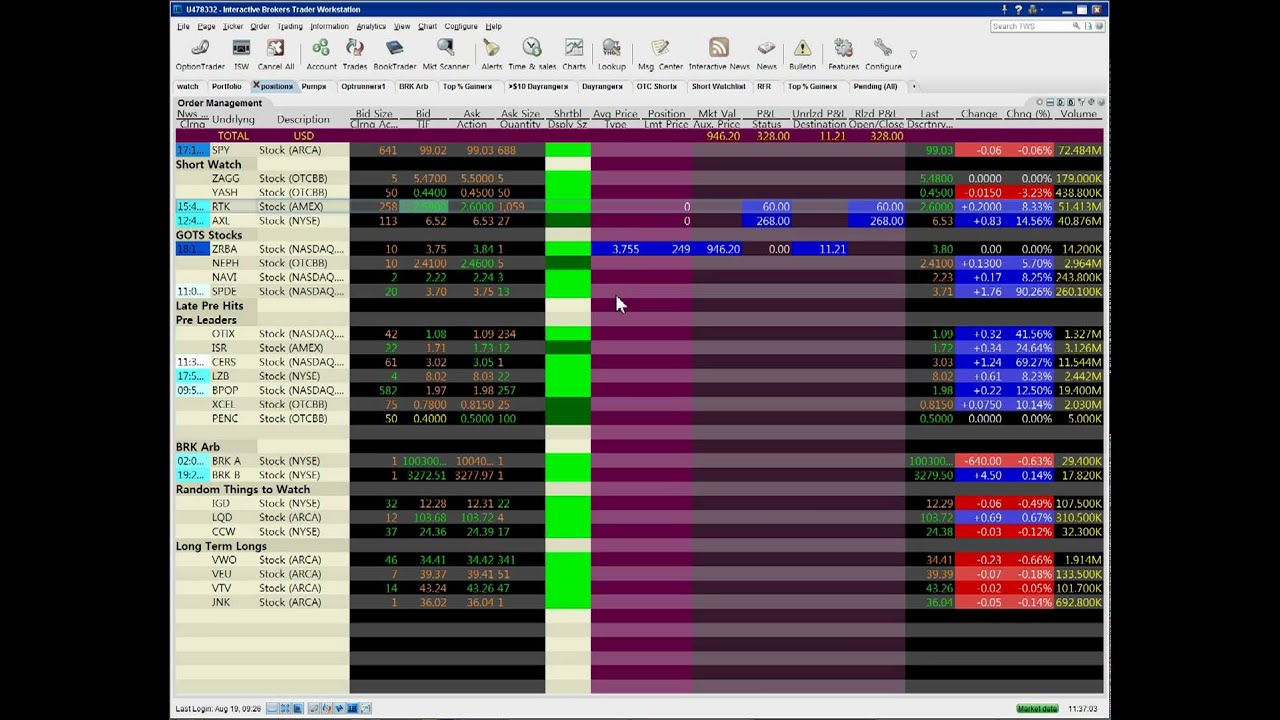This screenshot has height=720, width=1280.
Task: Click the Unrlzd P&L column header
Action: click(x=819, y=114)
